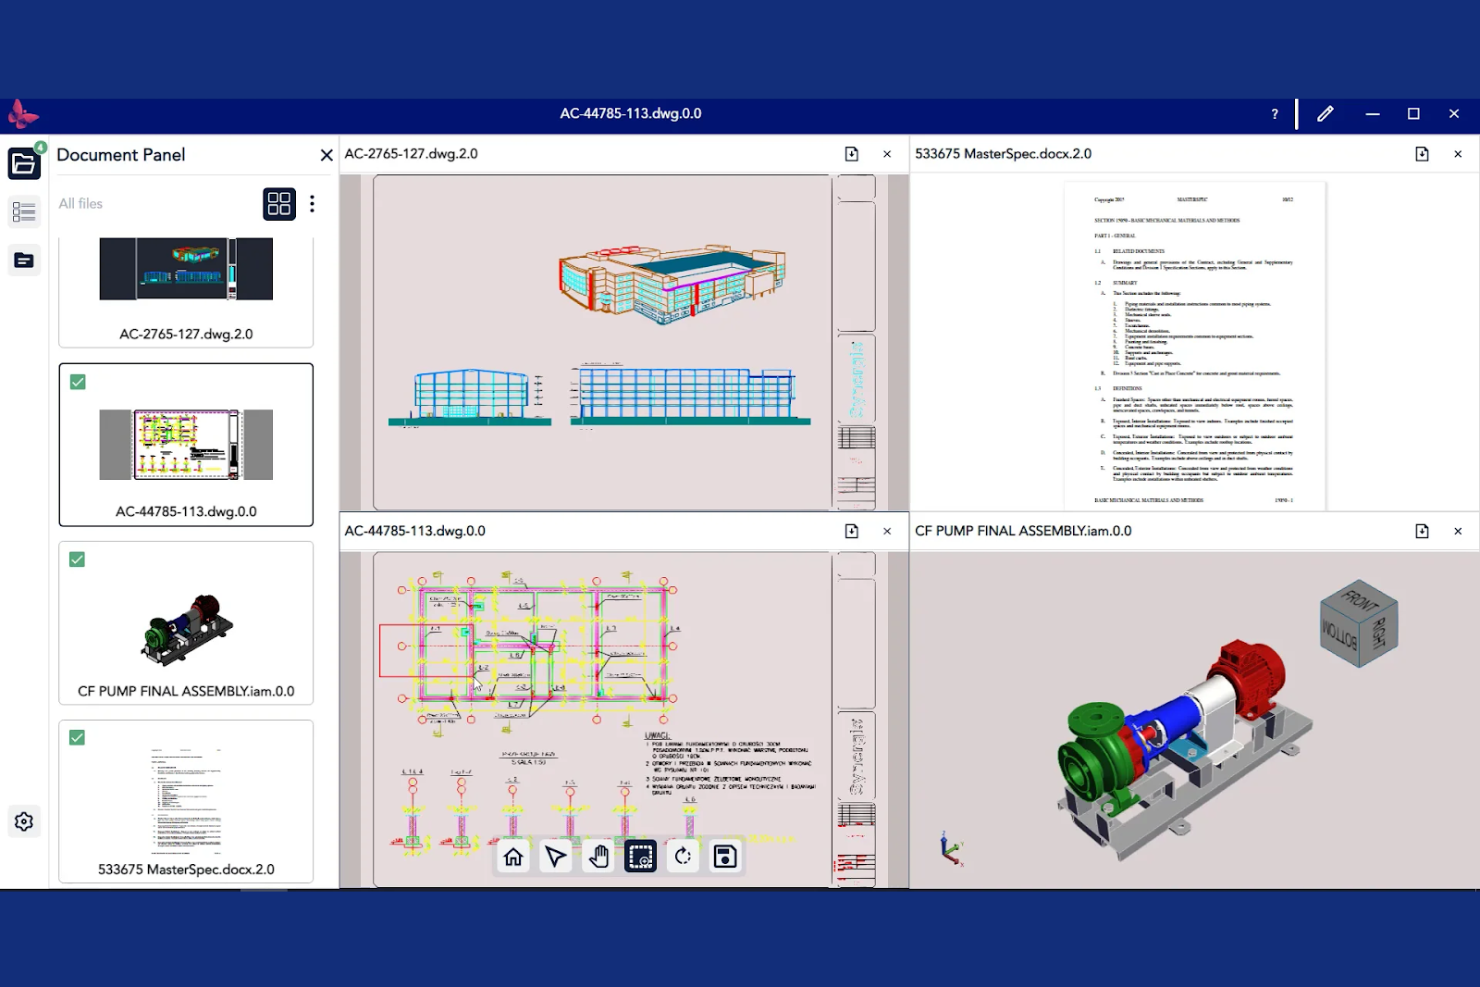Select the AC-2765-127.dwg.2.0 pane title
The image size is (1480, 987).
(x=412, y=154)
